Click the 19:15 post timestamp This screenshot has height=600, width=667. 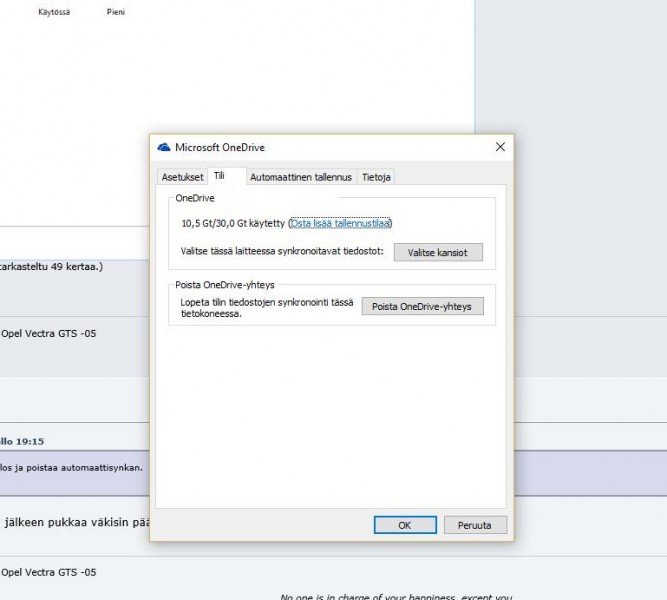click(30, 440)
